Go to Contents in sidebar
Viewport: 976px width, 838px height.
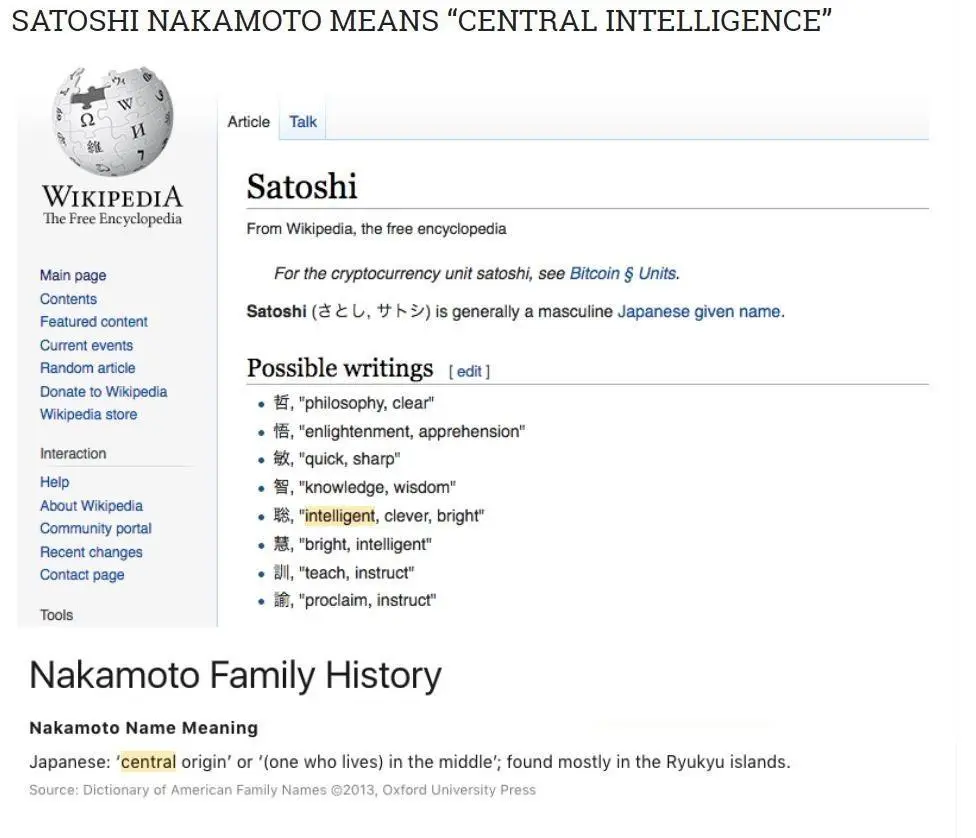click(x=68, y=299)
